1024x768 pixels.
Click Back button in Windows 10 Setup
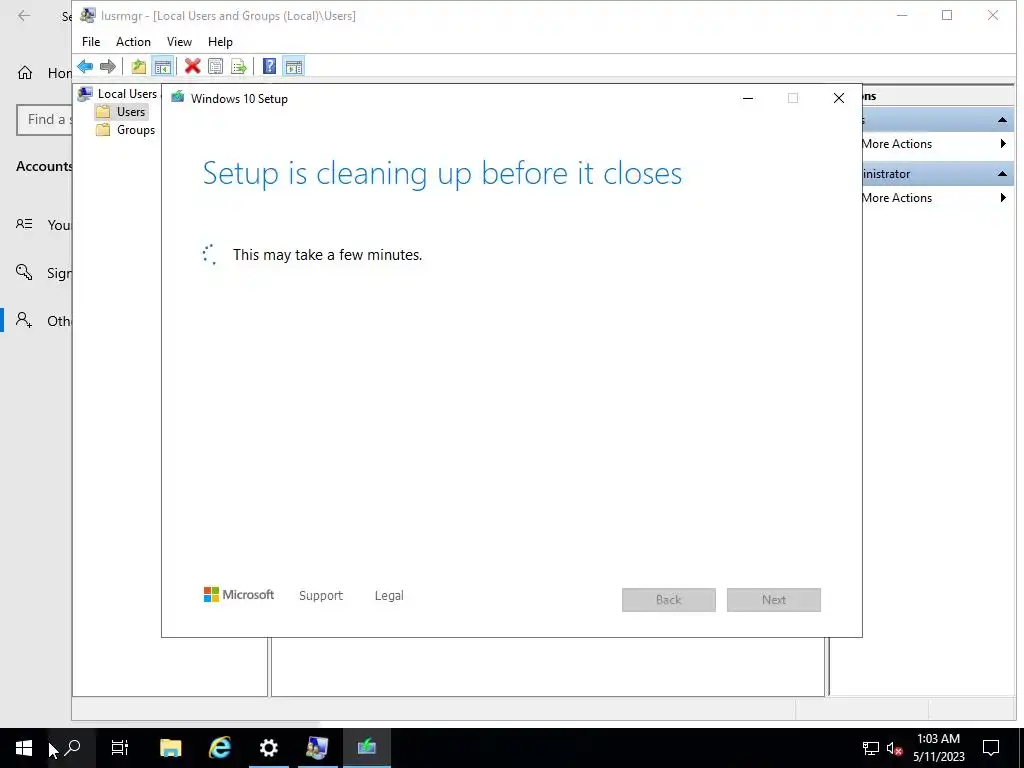pyautogui.click(x=669, y=600)
